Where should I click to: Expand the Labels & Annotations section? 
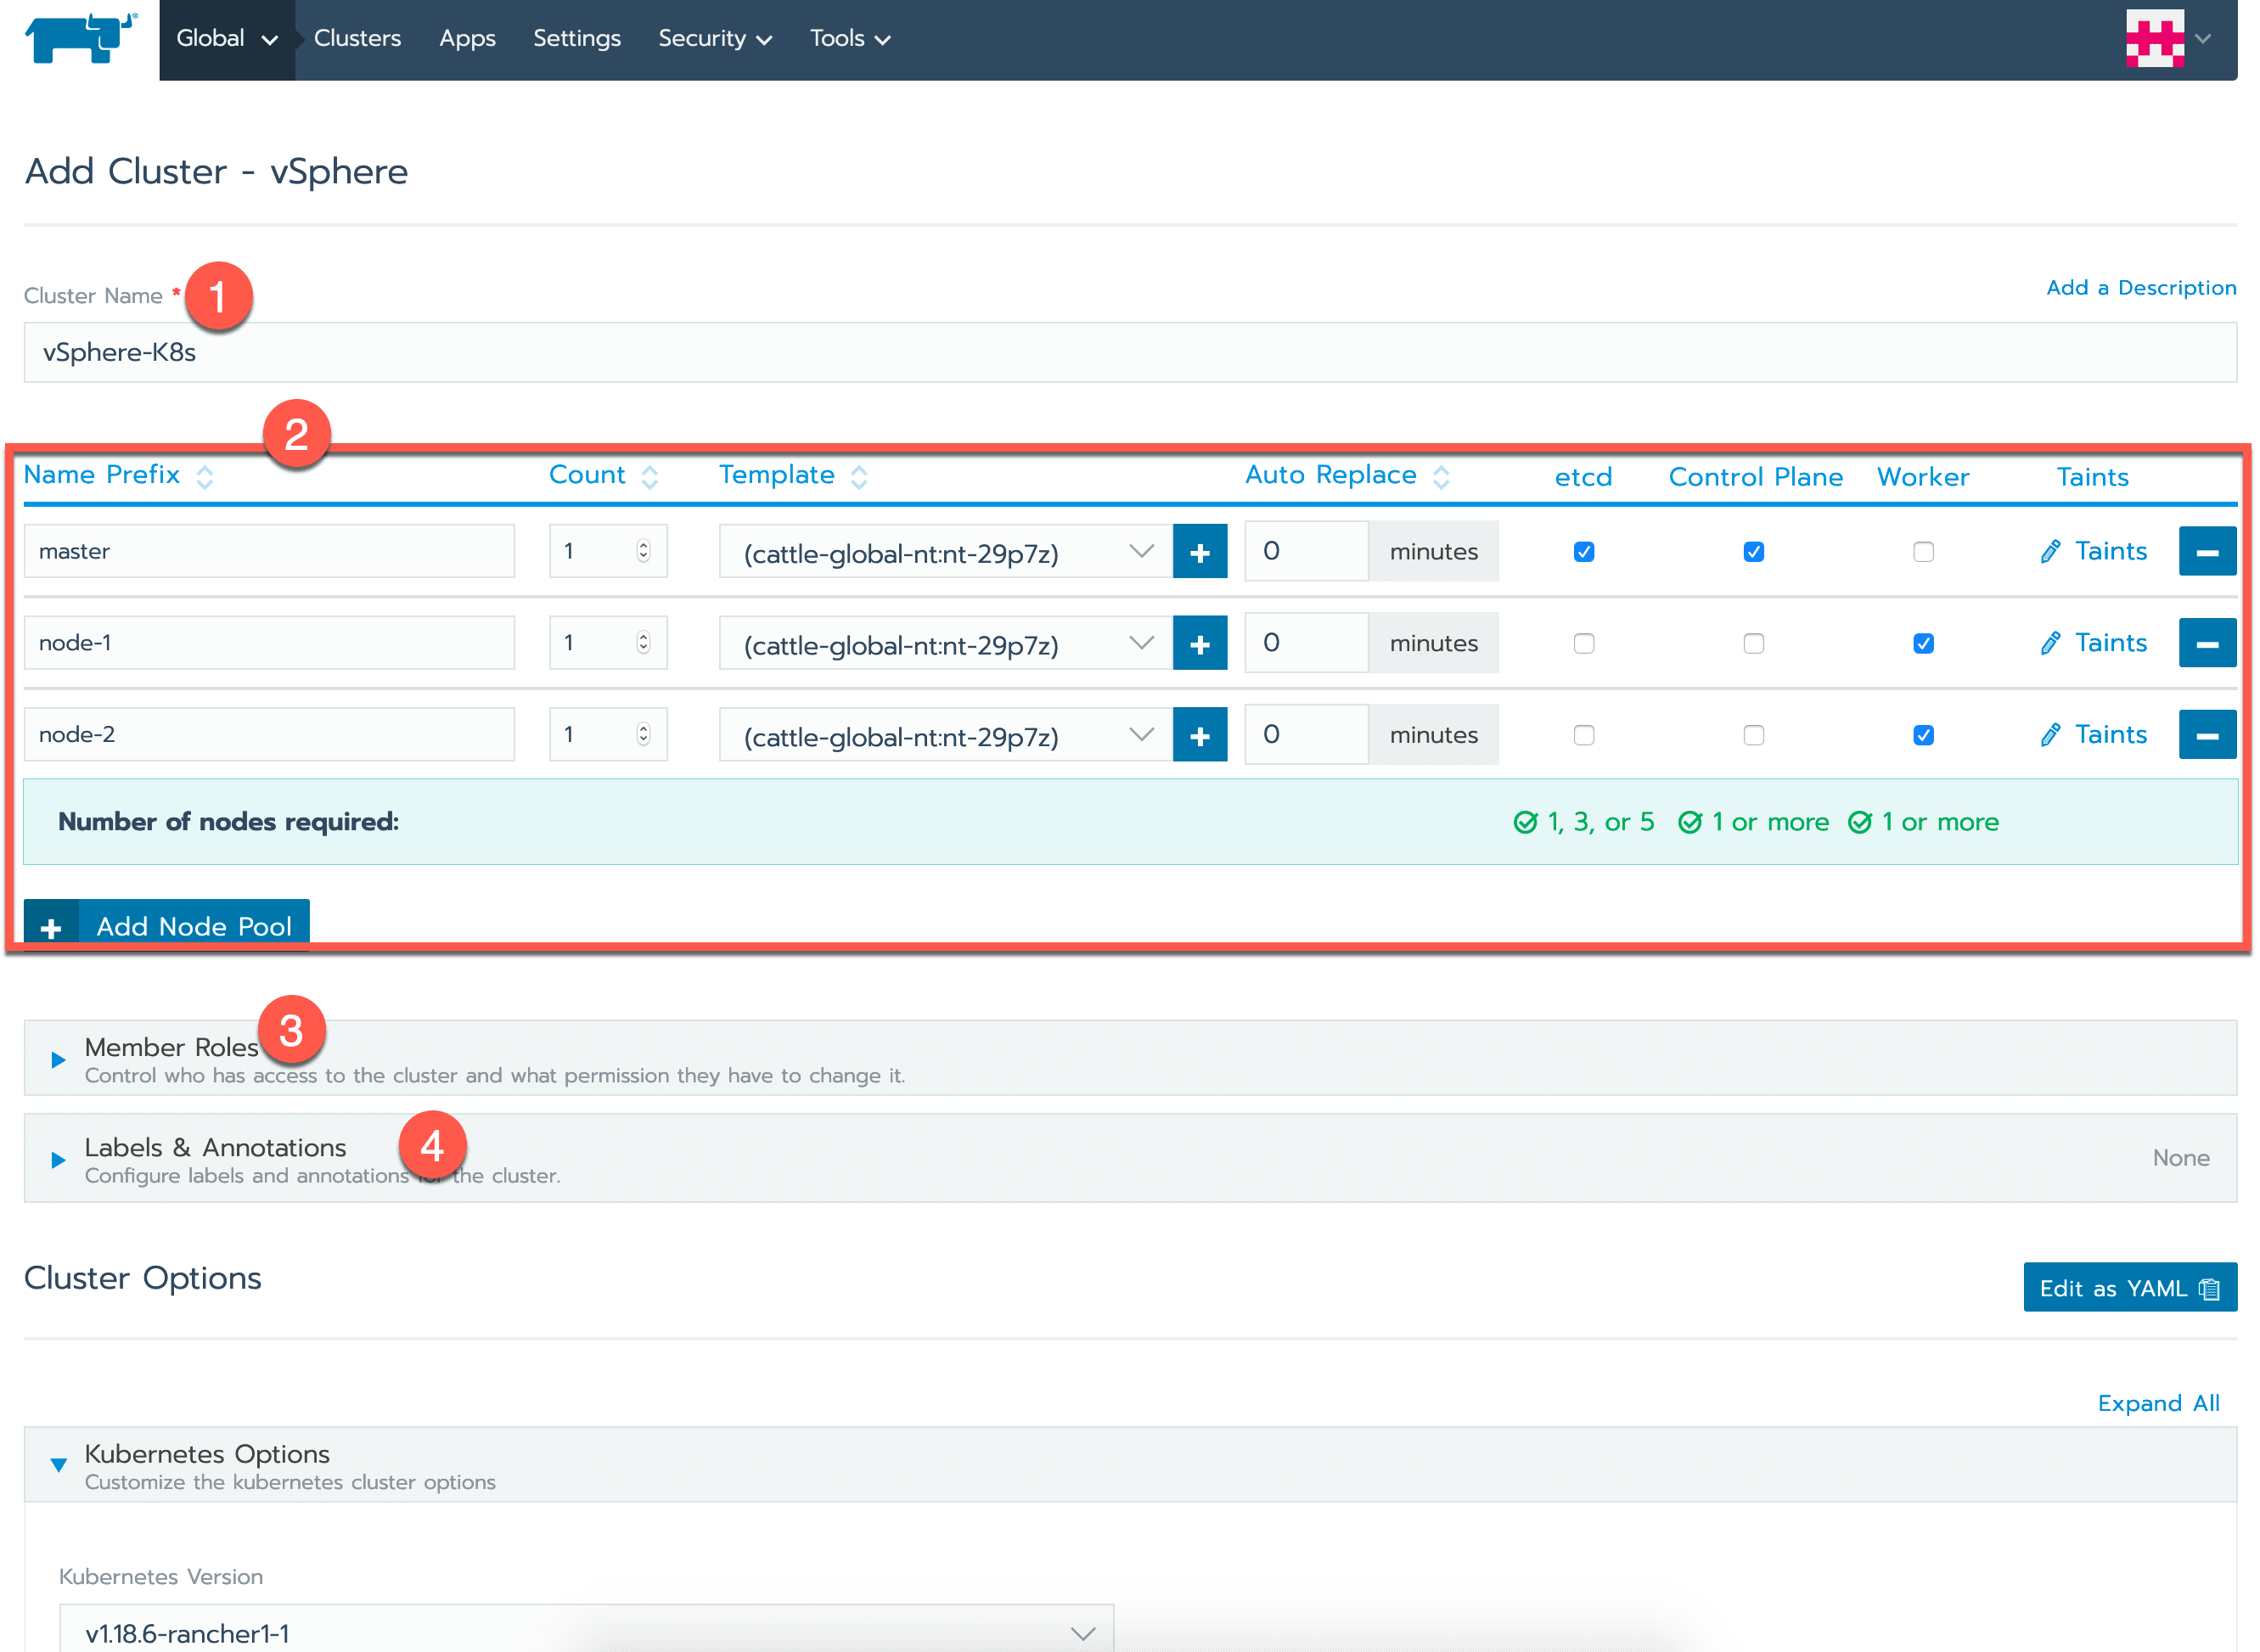1130,1159
